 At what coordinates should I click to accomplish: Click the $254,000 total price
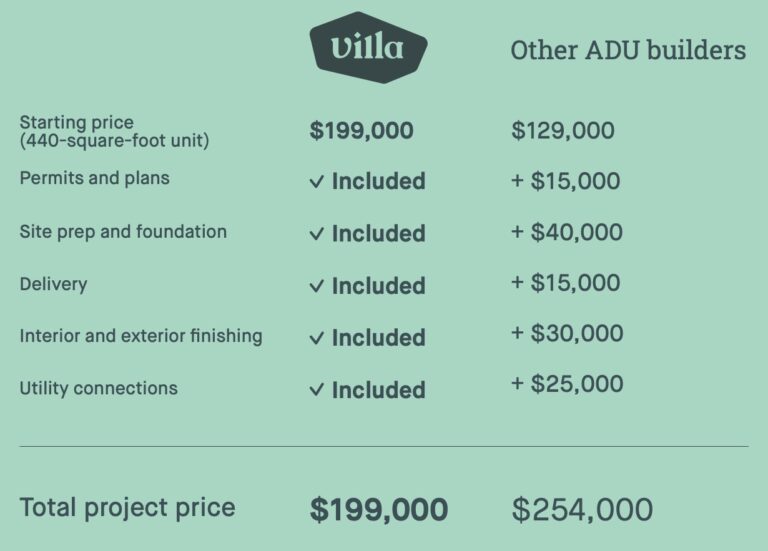[x=582, y=509]
